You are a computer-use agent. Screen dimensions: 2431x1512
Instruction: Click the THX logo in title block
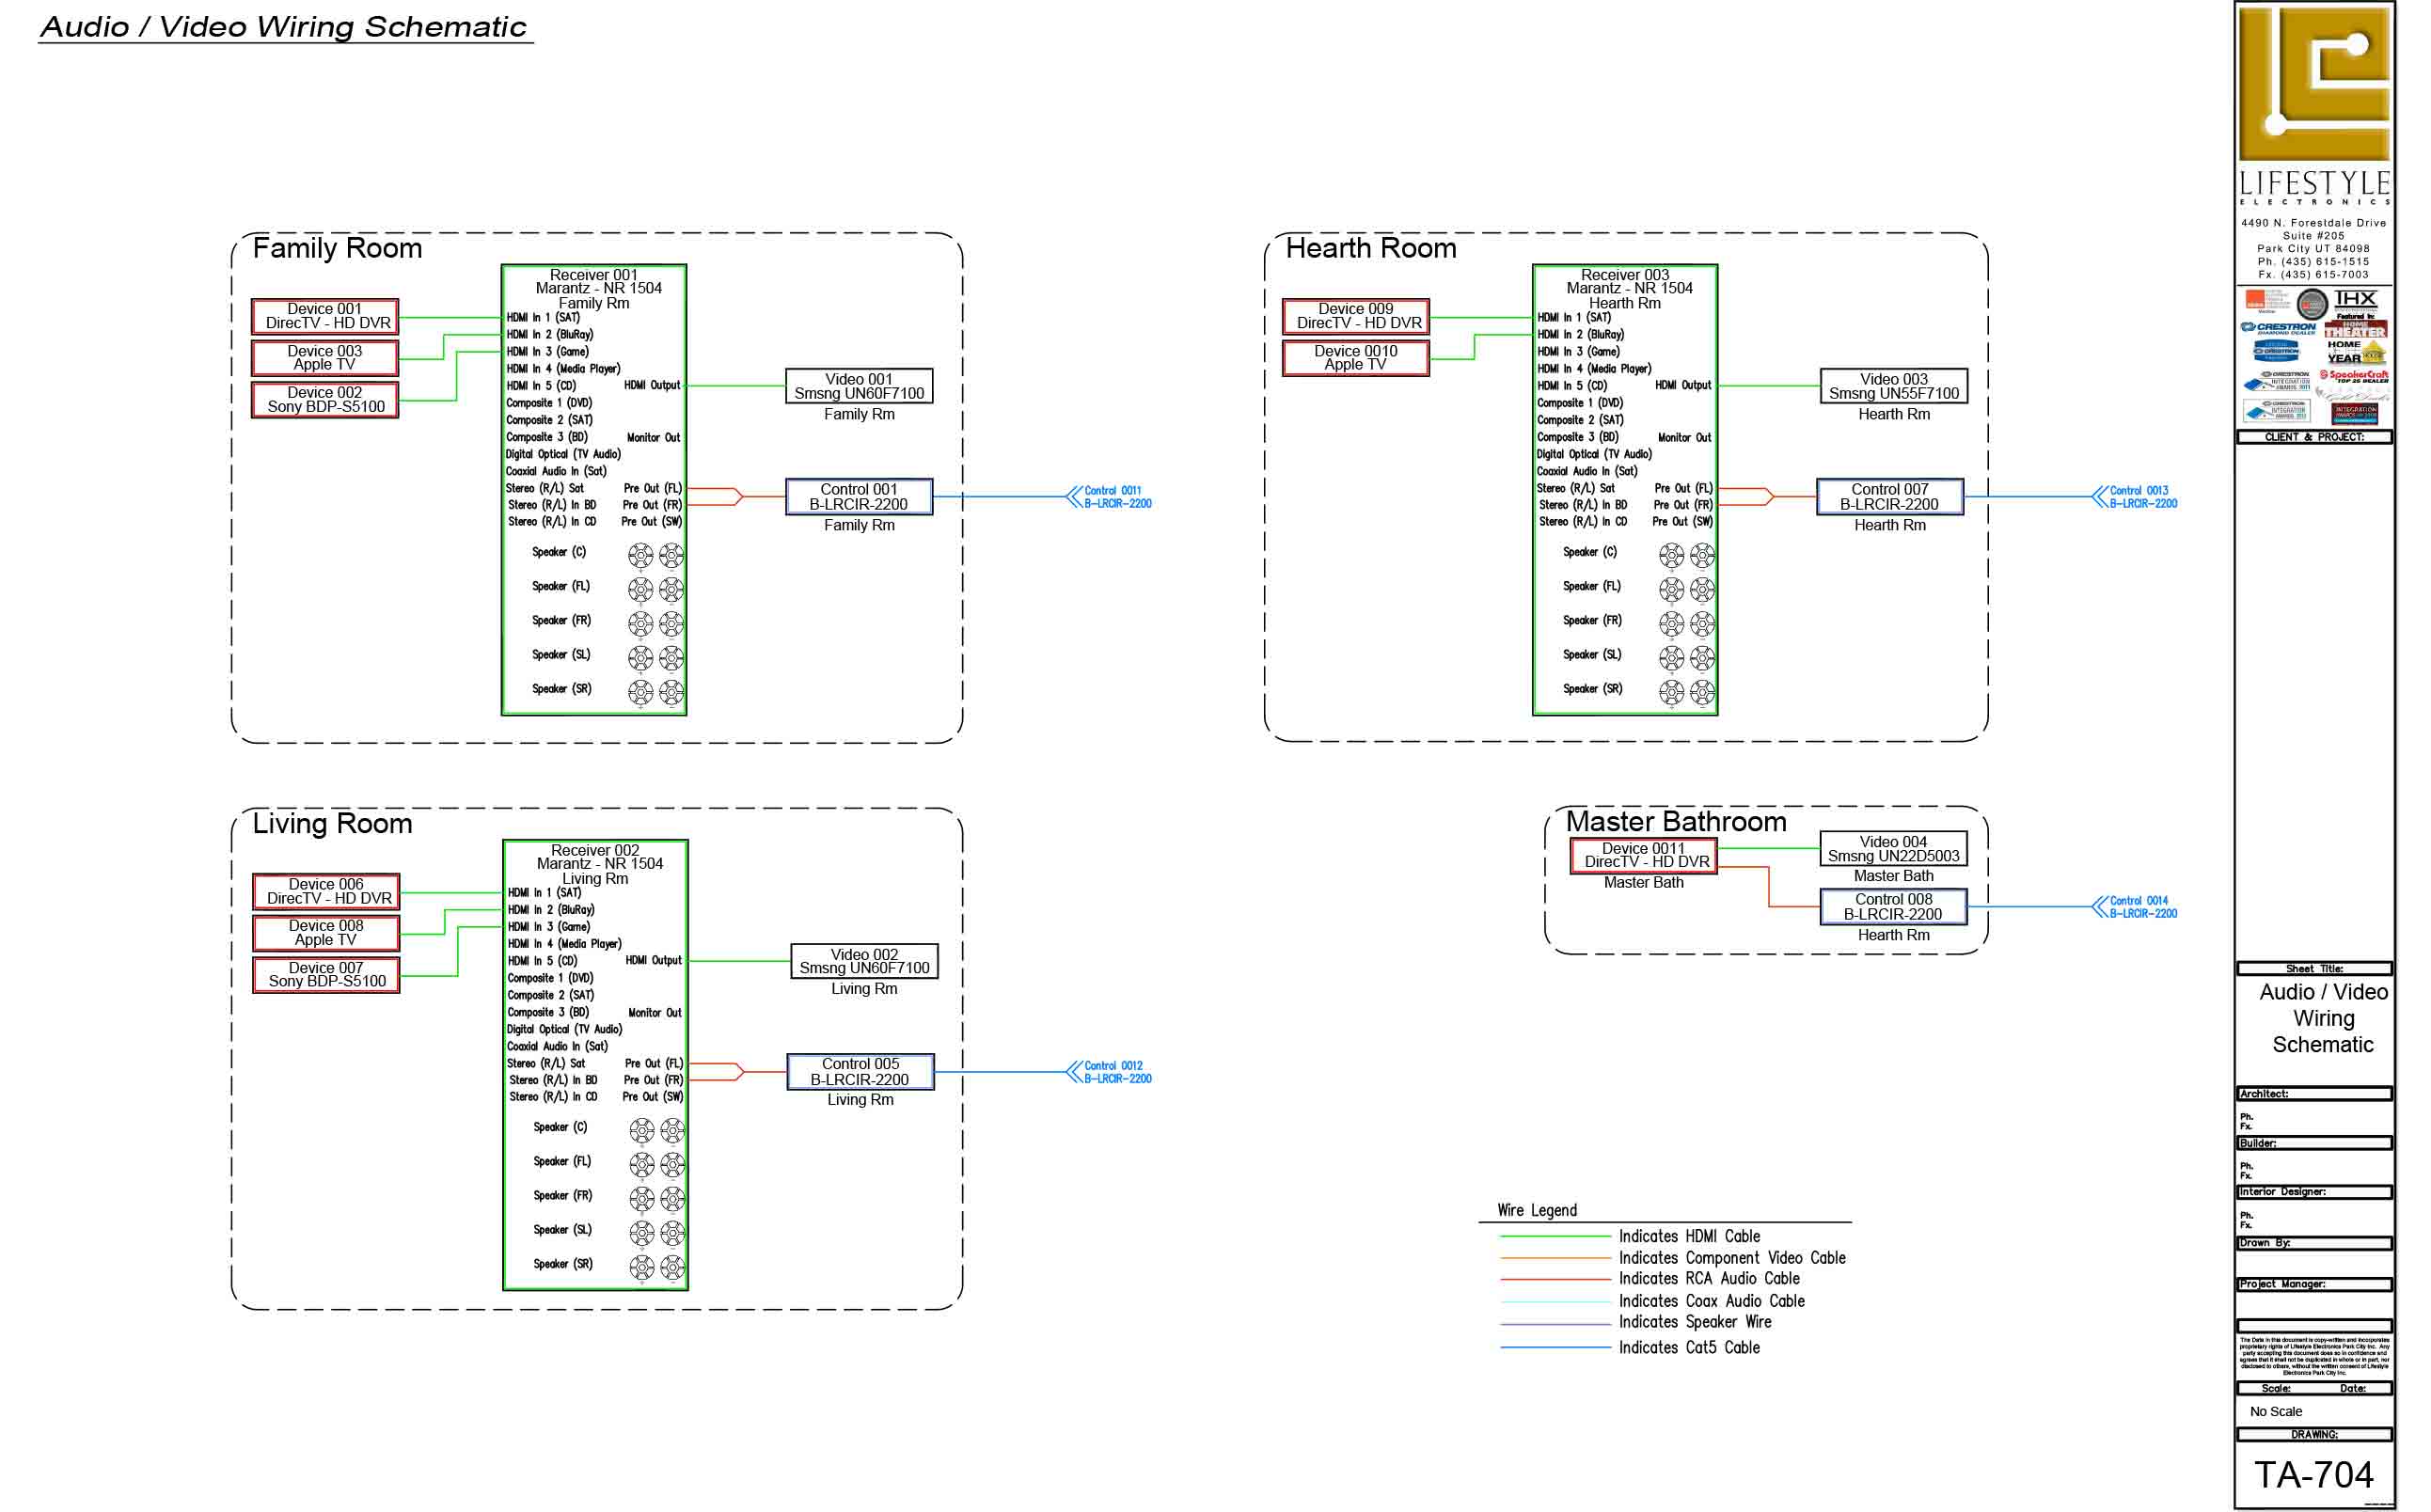(2355, 299)
